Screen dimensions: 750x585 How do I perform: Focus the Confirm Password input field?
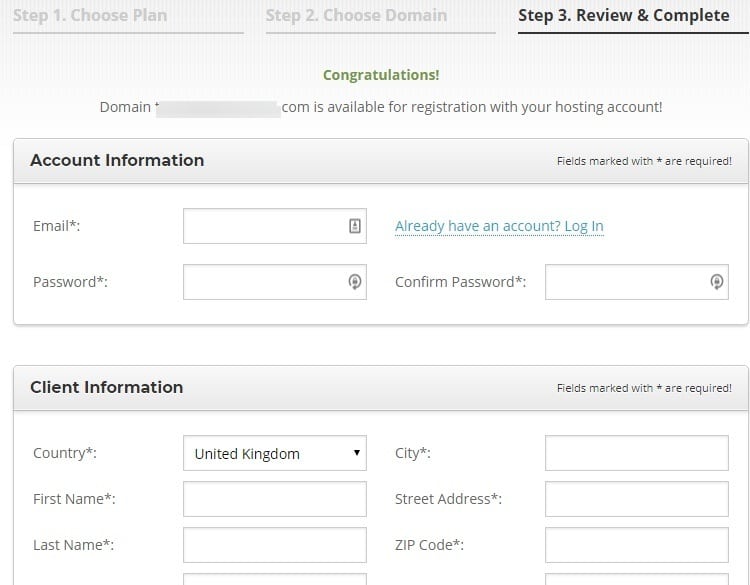click(x=637, y=282)
